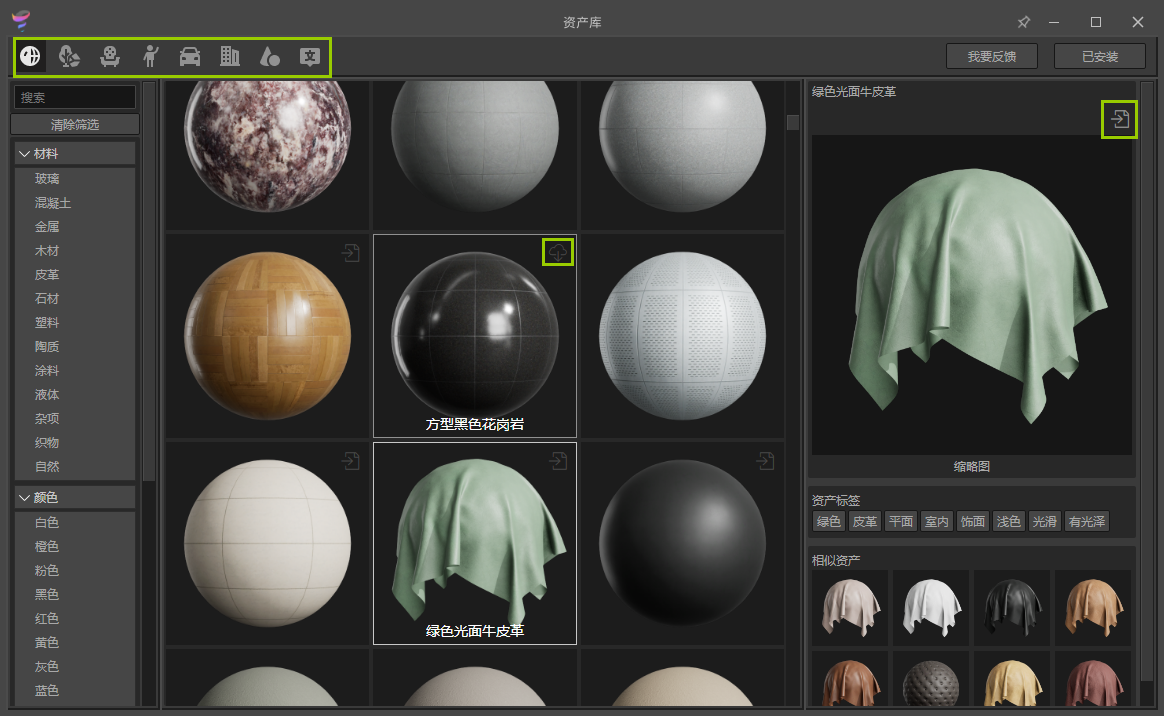This screenshot has width=1164, height=716.
Task: Click the 清除筛选 button
Action: point(74,125)
